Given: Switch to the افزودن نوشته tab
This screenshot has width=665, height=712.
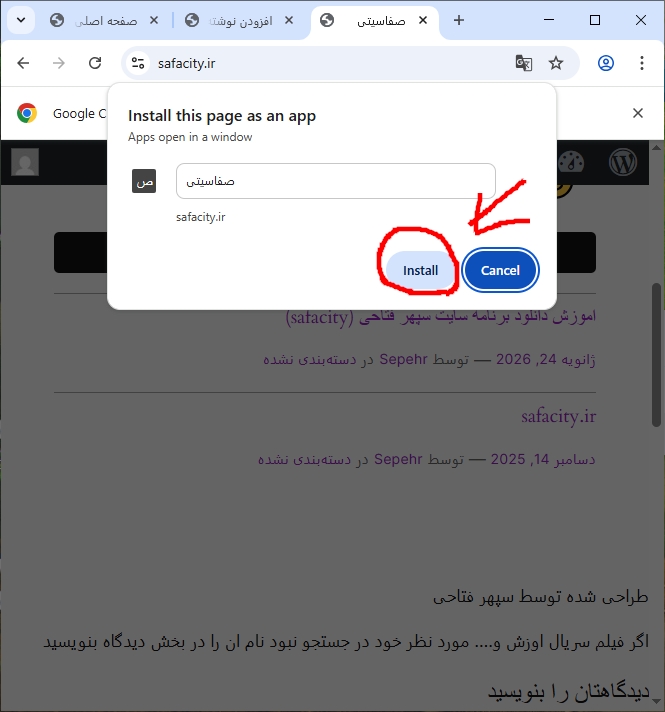Looking at the screenshot, I should pos(239,21).
